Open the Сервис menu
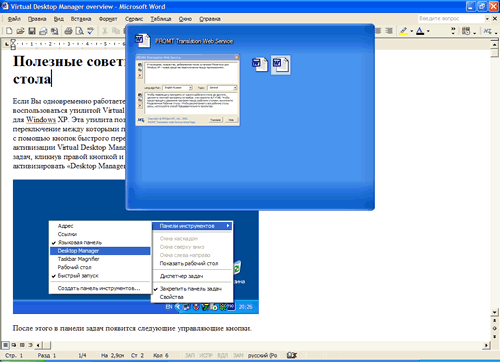 [x=134, y=19]
